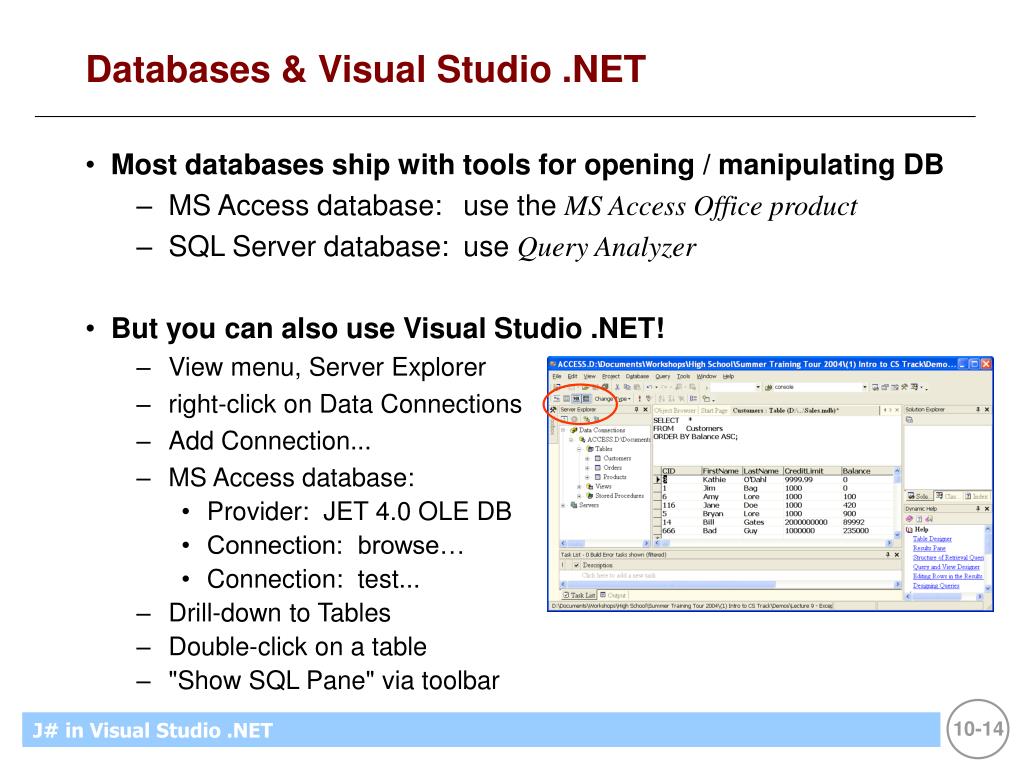The height and width of the screenshot is (768, 1024).
Task: Open the Structure of Retrieval Queries link
Action: pyautogui.click(x=948, y=558)
